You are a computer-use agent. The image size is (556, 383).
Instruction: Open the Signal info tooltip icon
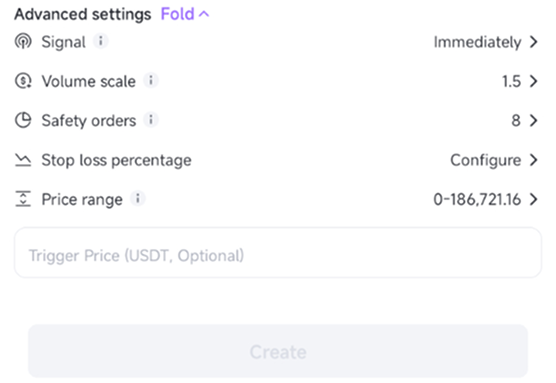(101, 41)
